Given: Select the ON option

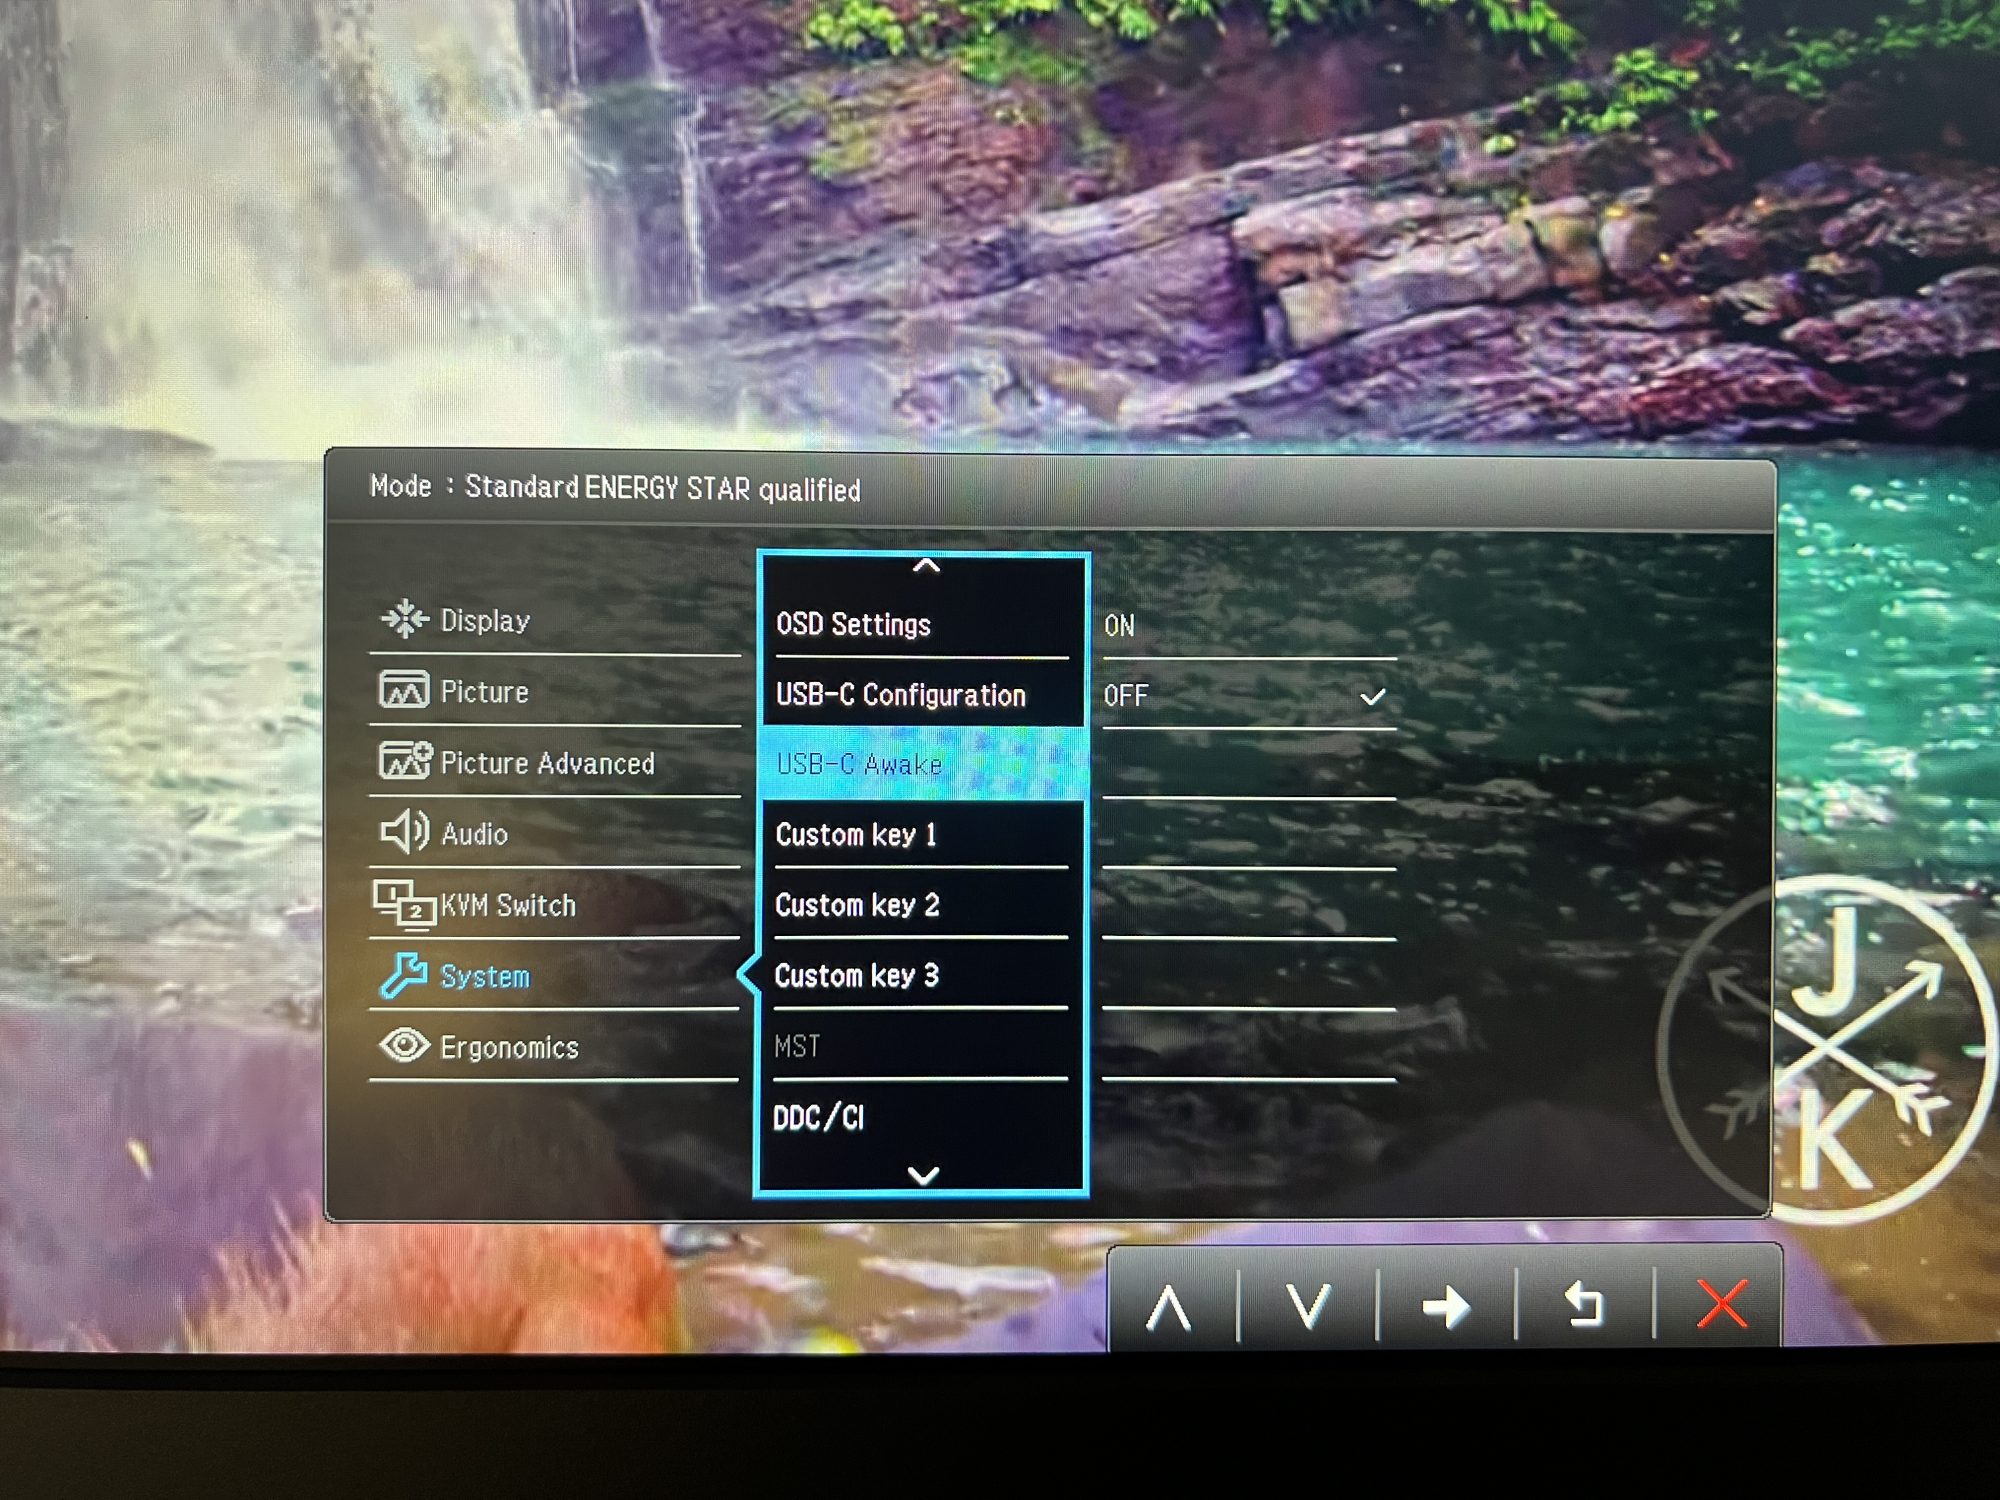Looking at the screenshot, I should tap(1119, 626).
